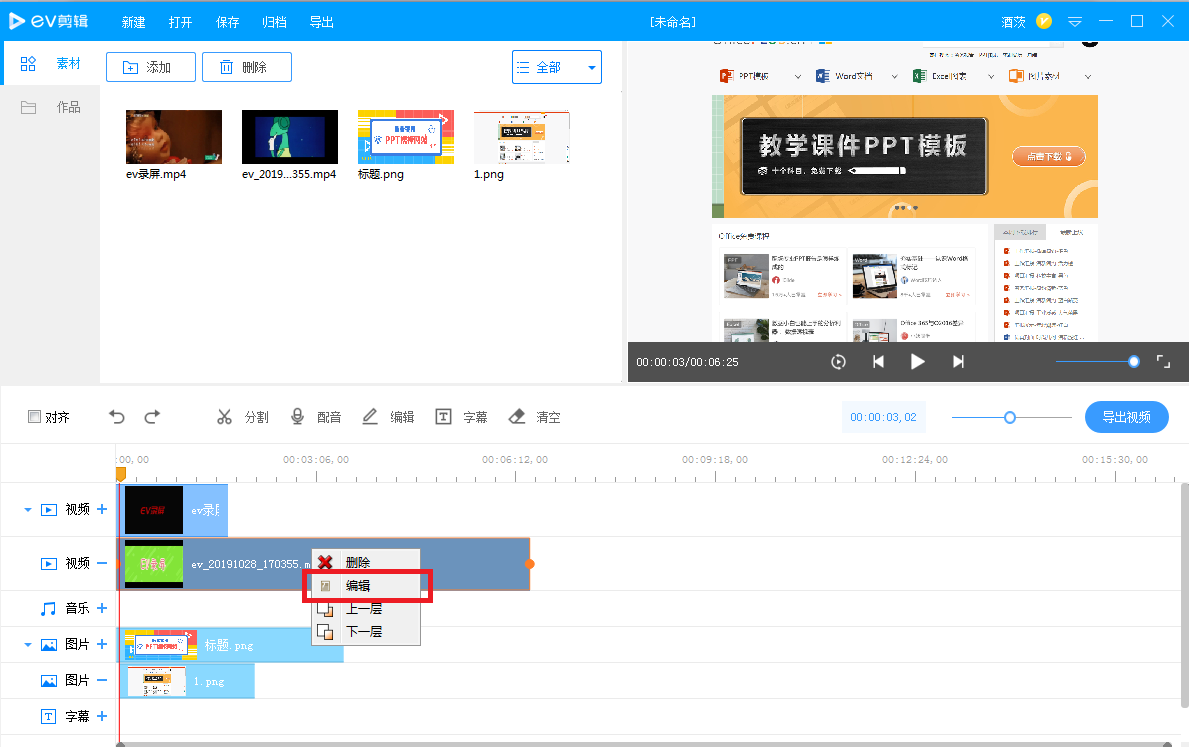Screen dimensions: 1189x747
Task: Enable the 对齐 alignment checkbox
Action: pos(35,417)
